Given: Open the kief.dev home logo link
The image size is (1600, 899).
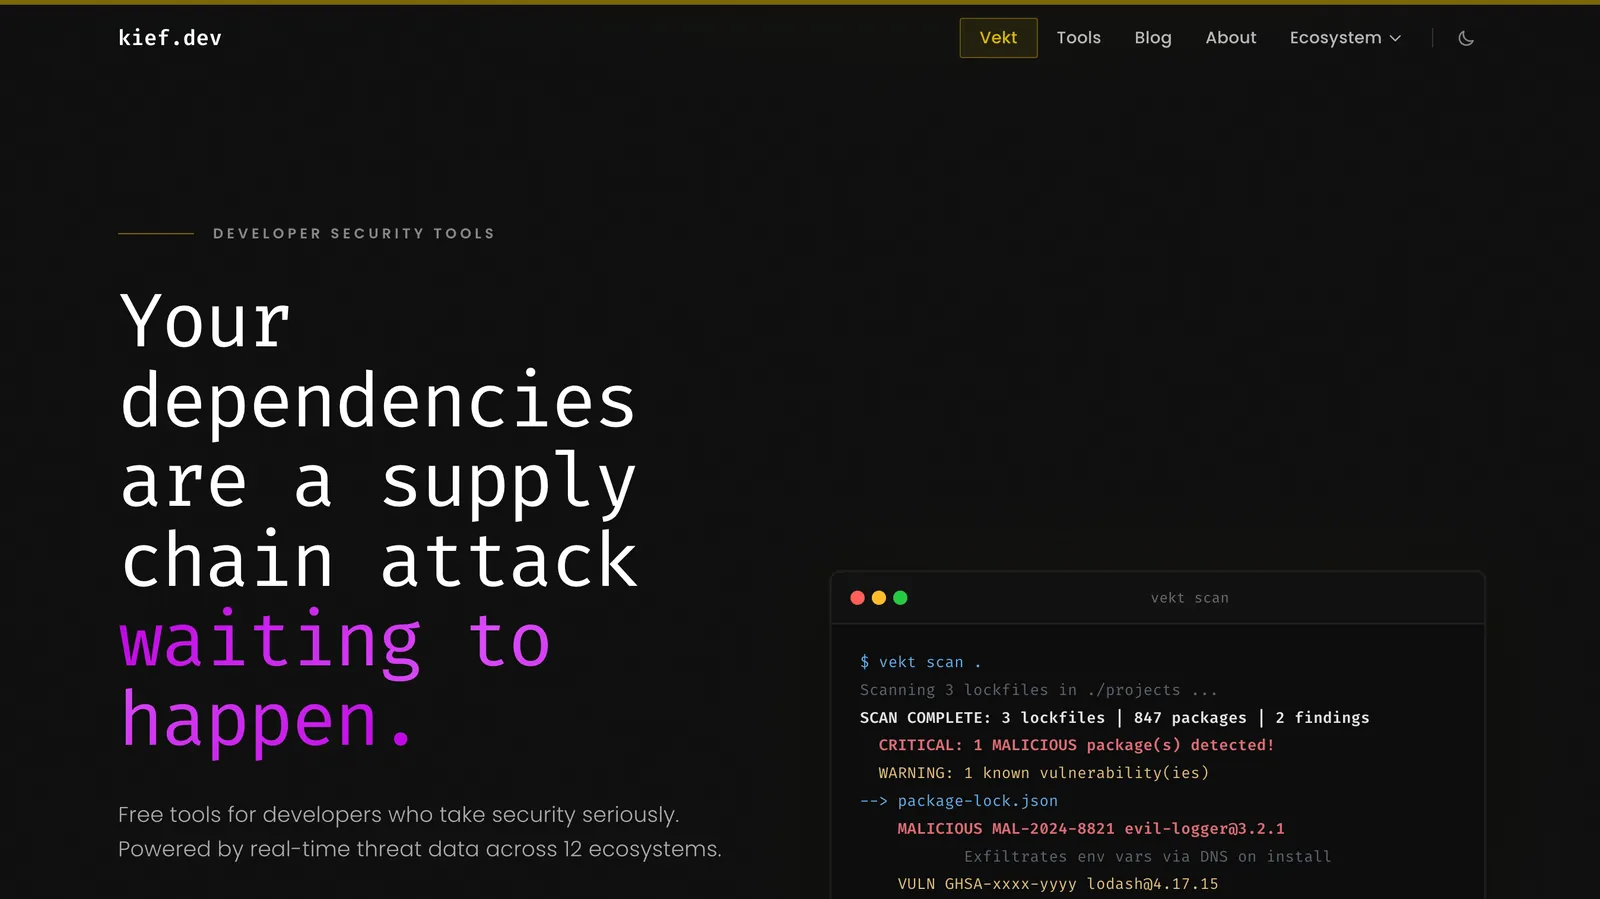Looking at the screenshot, I should [170, 38].
